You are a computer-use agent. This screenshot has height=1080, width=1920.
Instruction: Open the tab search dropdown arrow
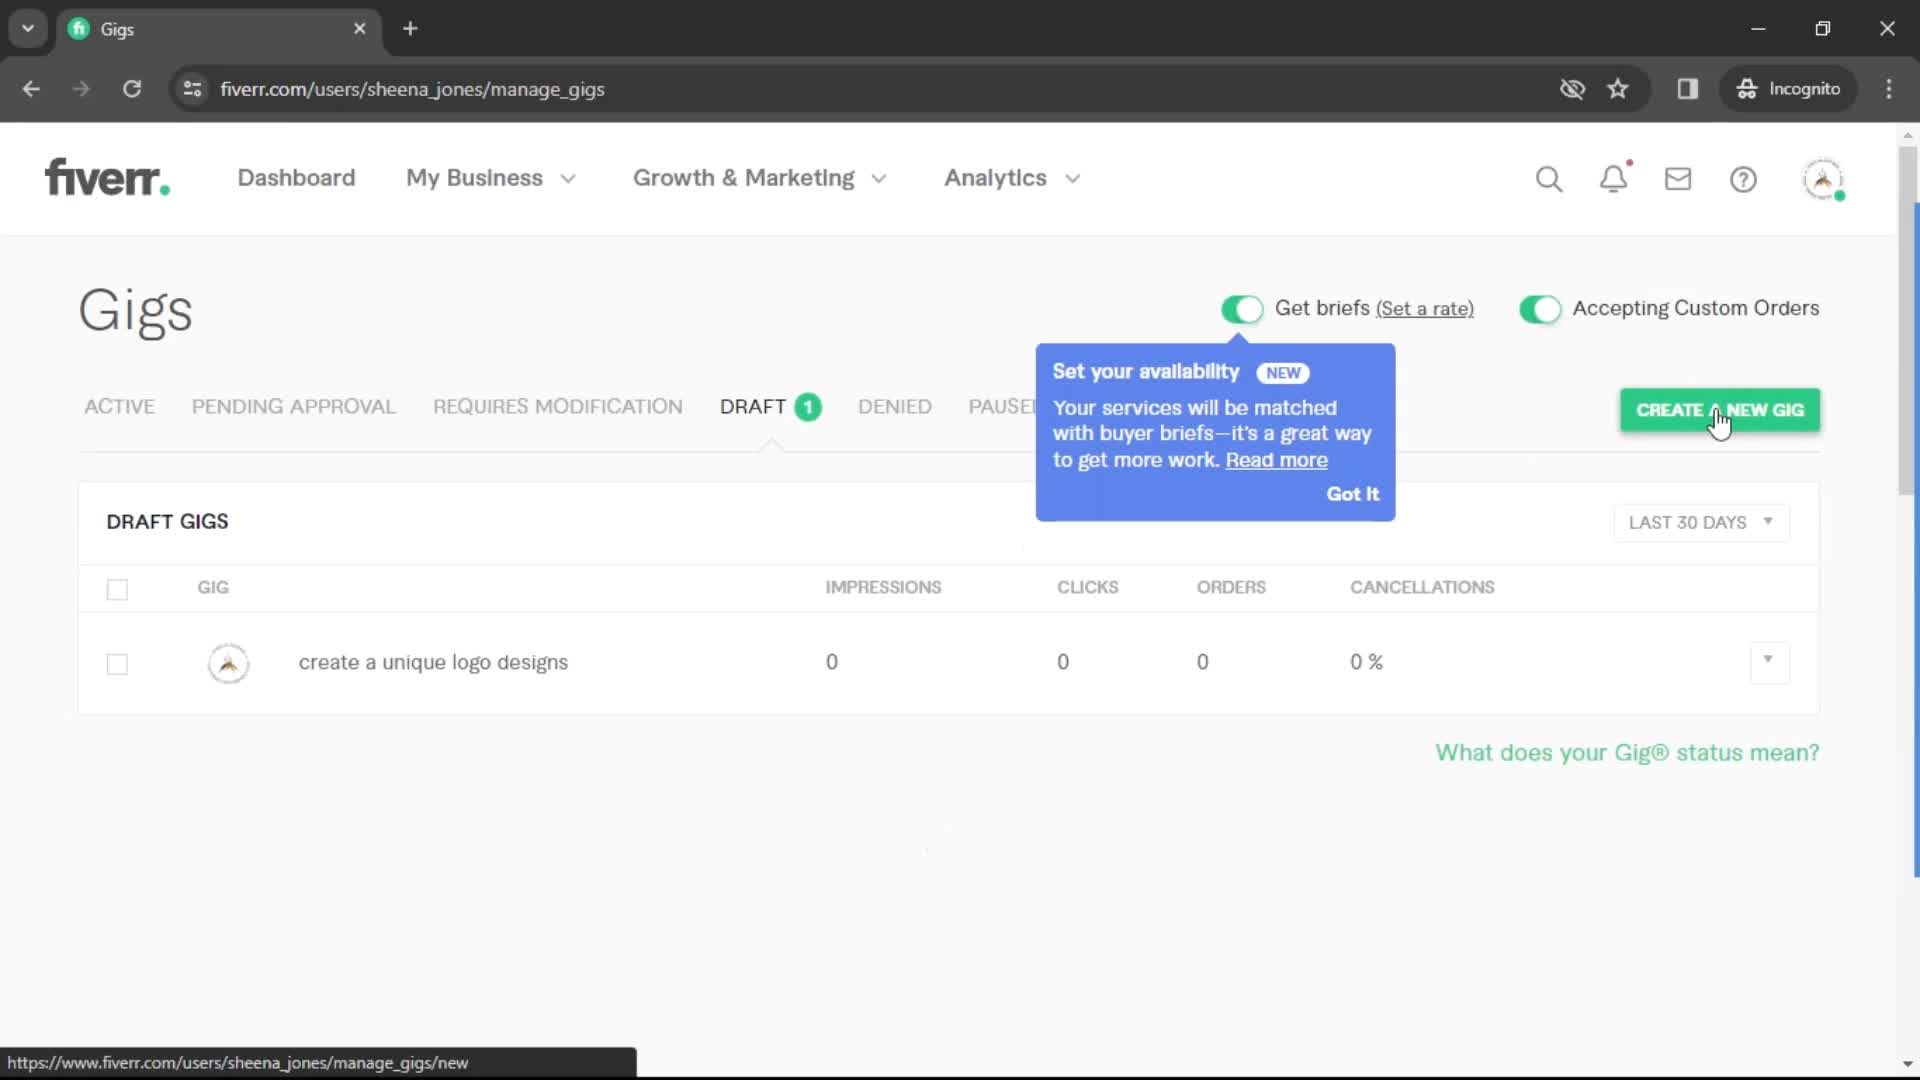(28, 29)
